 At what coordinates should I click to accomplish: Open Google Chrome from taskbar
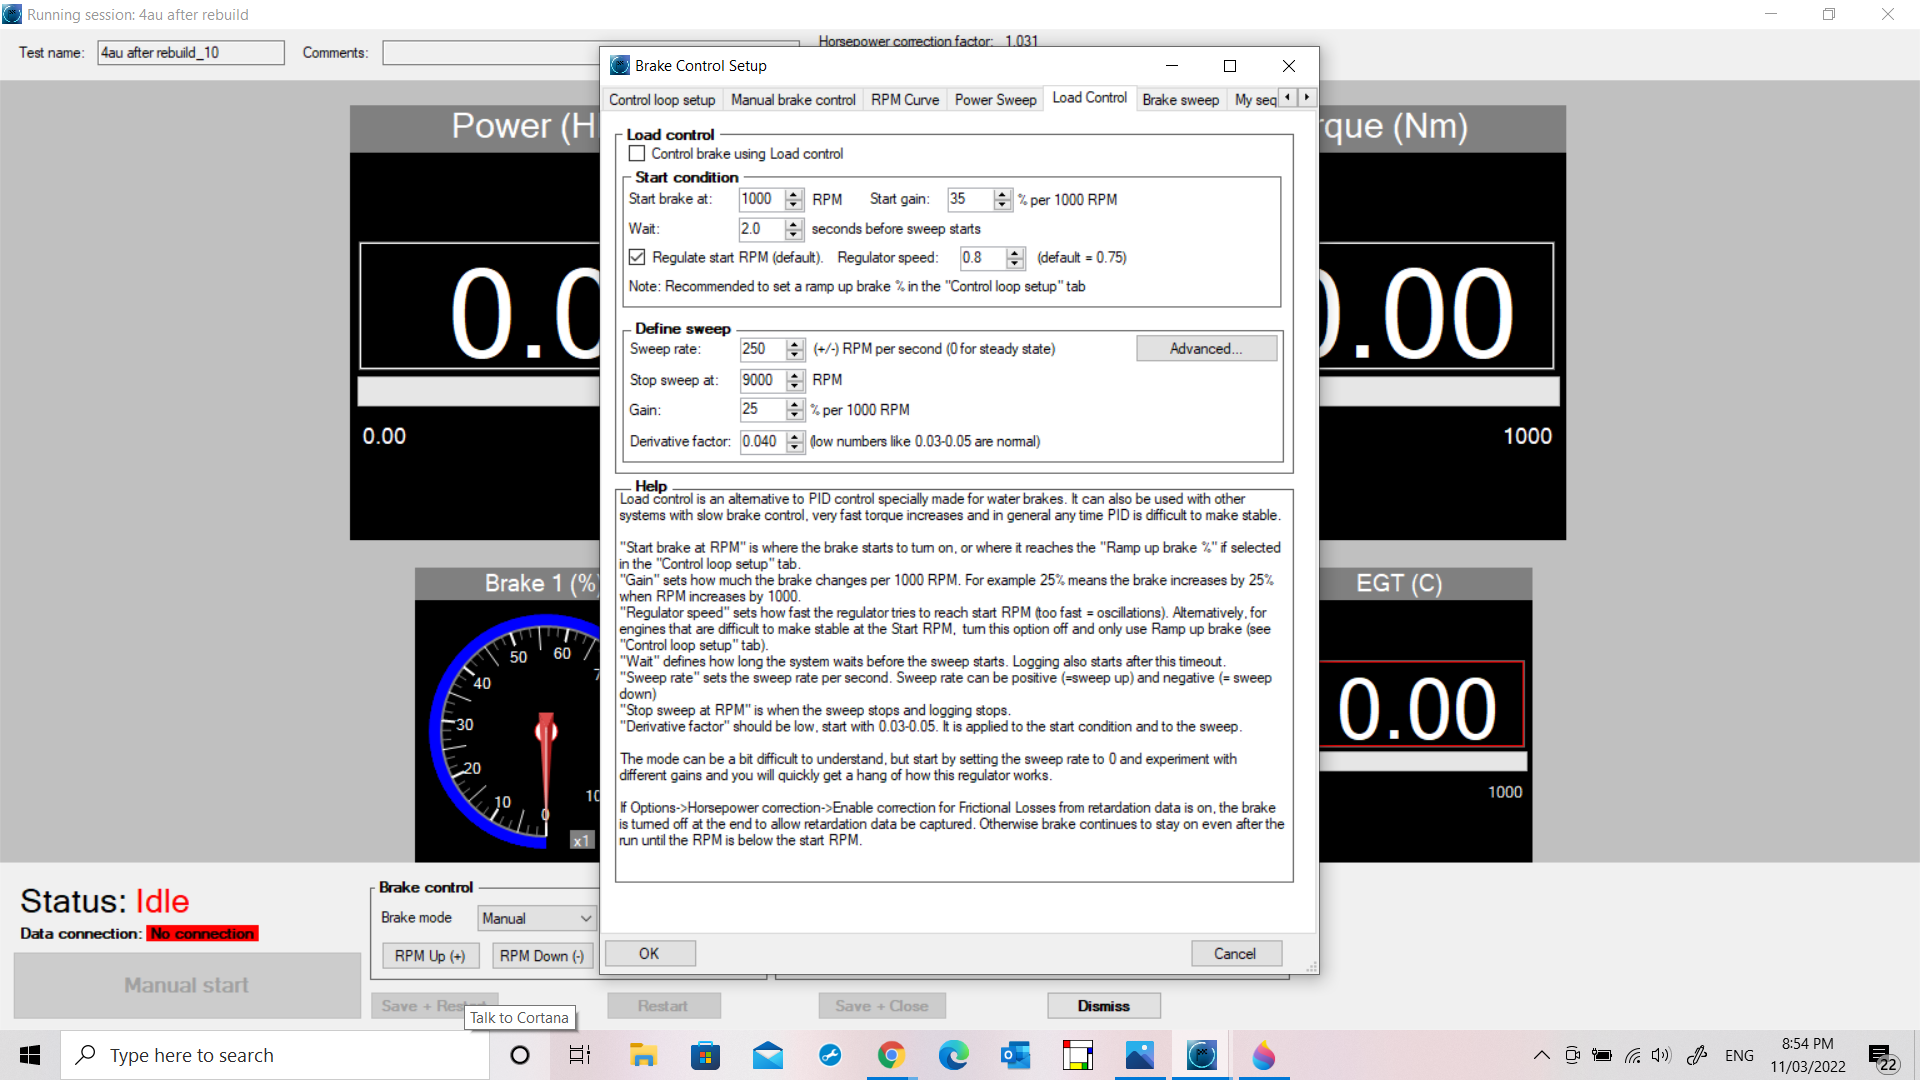891,1055
